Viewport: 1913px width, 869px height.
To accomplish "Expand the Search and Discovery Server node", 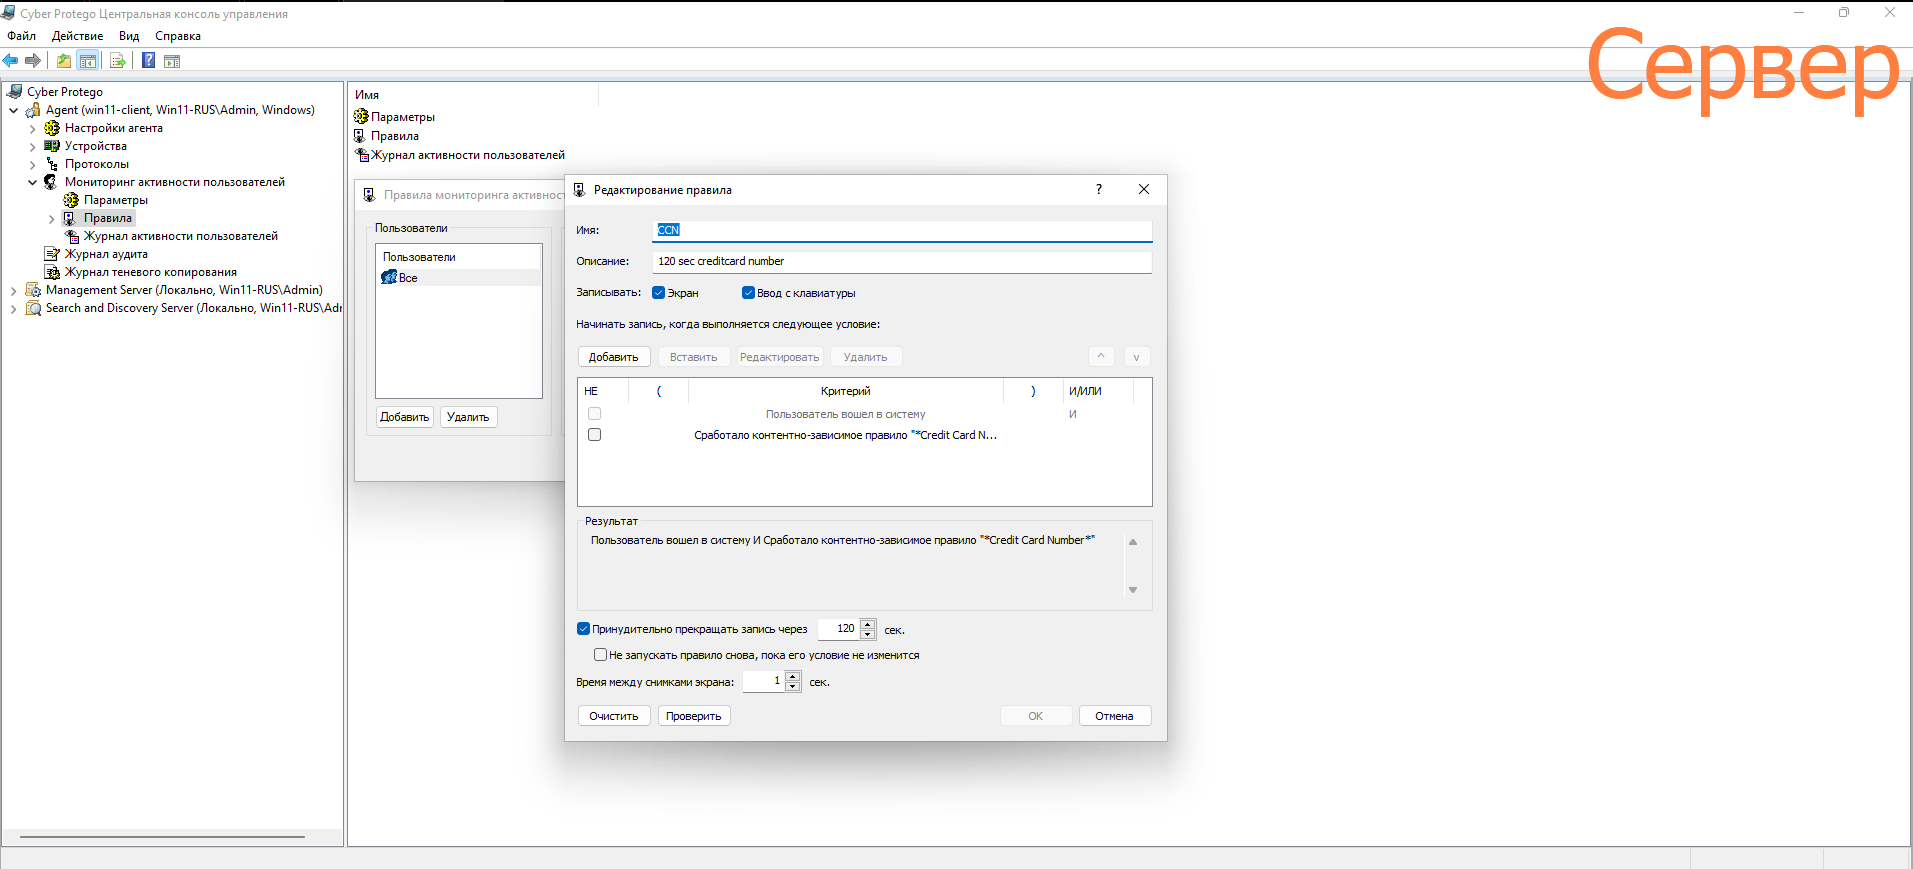I will (x=14, y=309).
